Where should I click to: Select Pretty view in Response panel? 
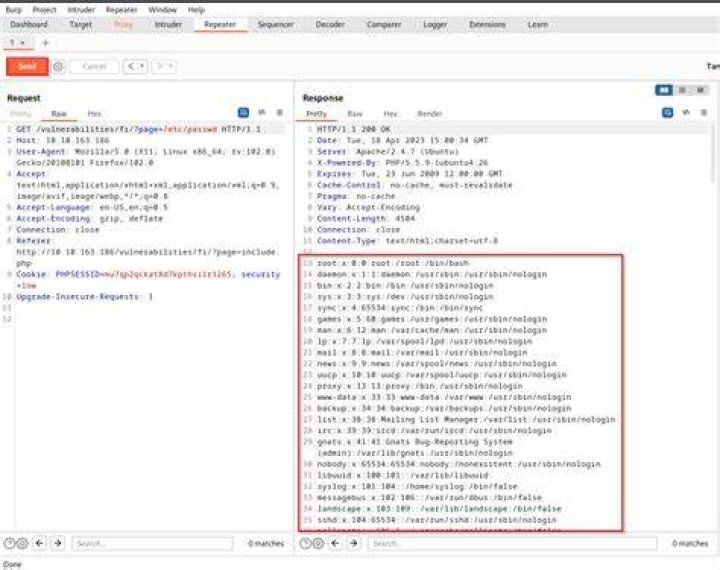(316, 114)
